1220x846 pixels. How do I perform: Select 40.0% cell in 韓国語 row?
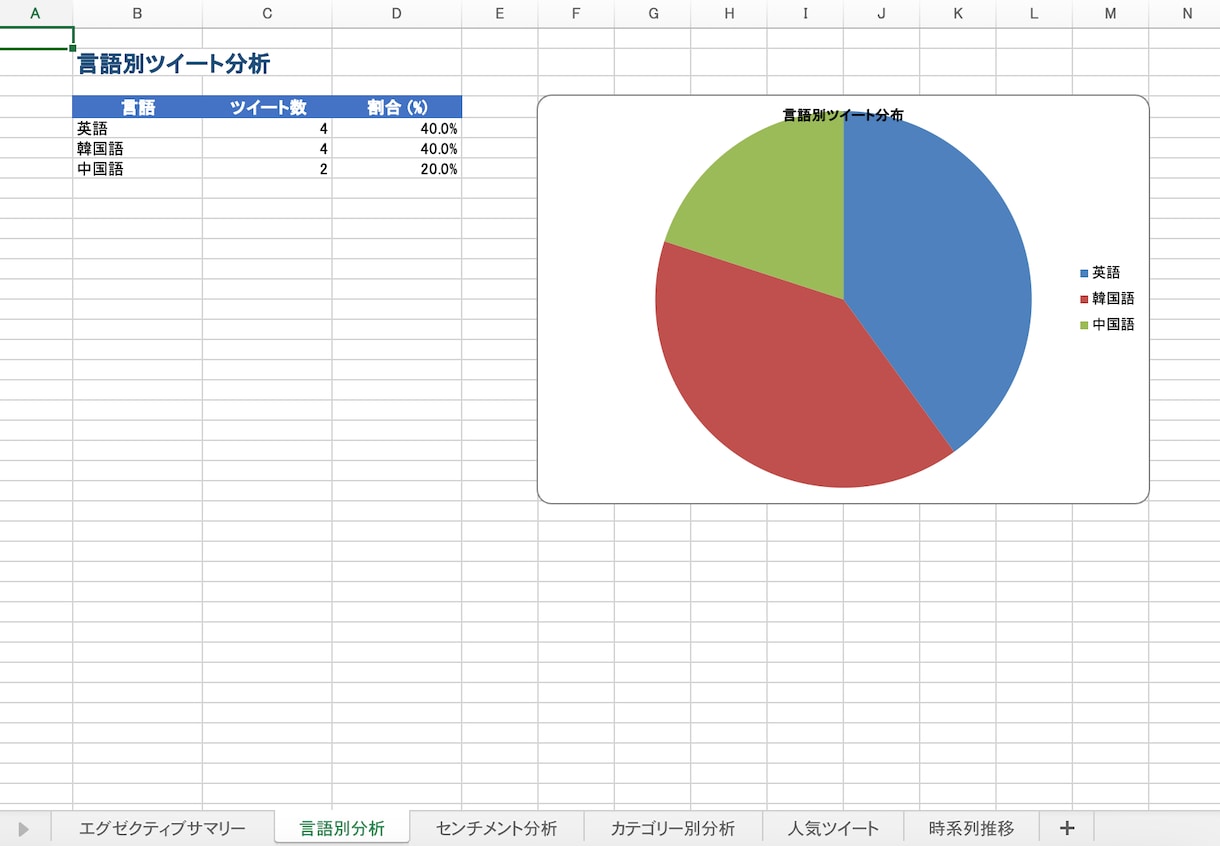[397, 149]
